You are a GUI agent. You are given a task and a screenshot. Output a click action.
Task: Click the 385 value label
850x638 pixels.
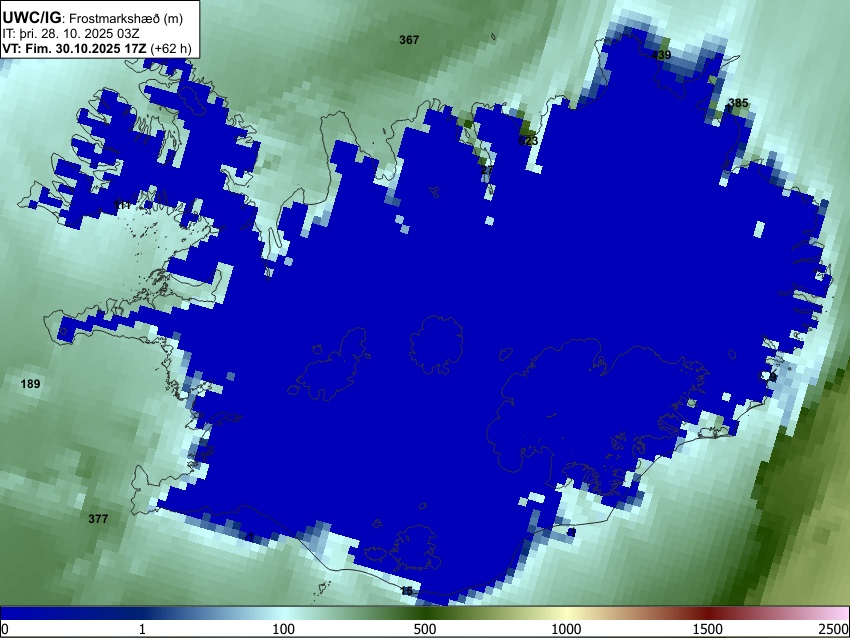point(738,102)
